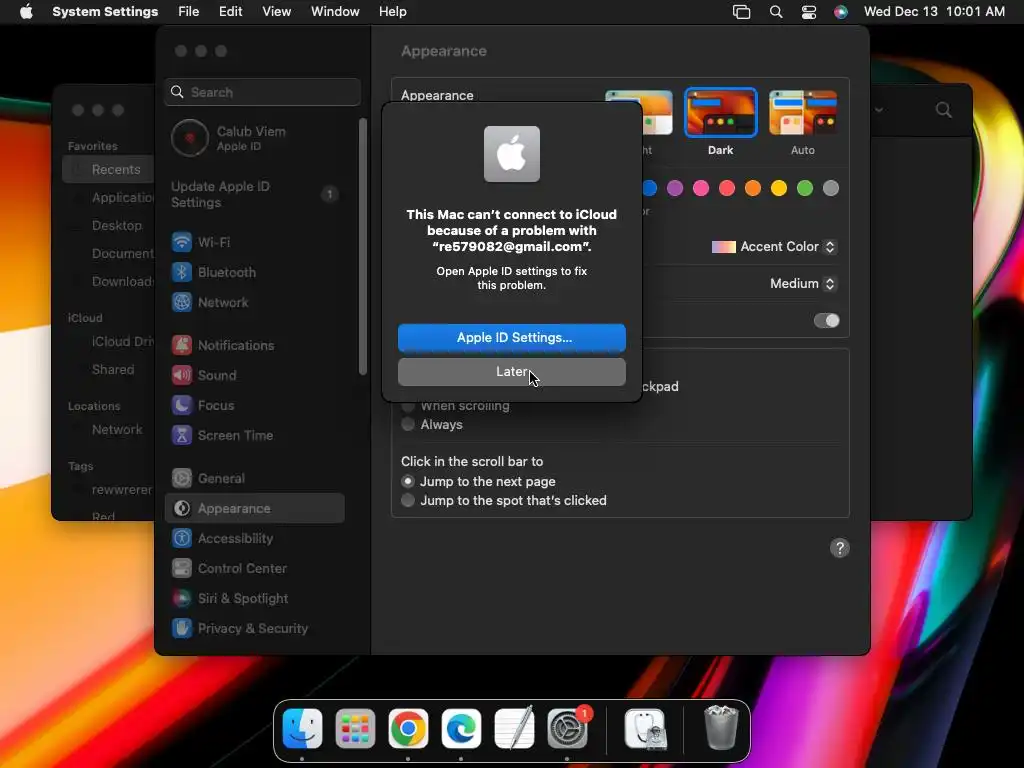Click System Settings icon in the Dock
This screenshot has height=768, width=1024.
click(567, 728)
